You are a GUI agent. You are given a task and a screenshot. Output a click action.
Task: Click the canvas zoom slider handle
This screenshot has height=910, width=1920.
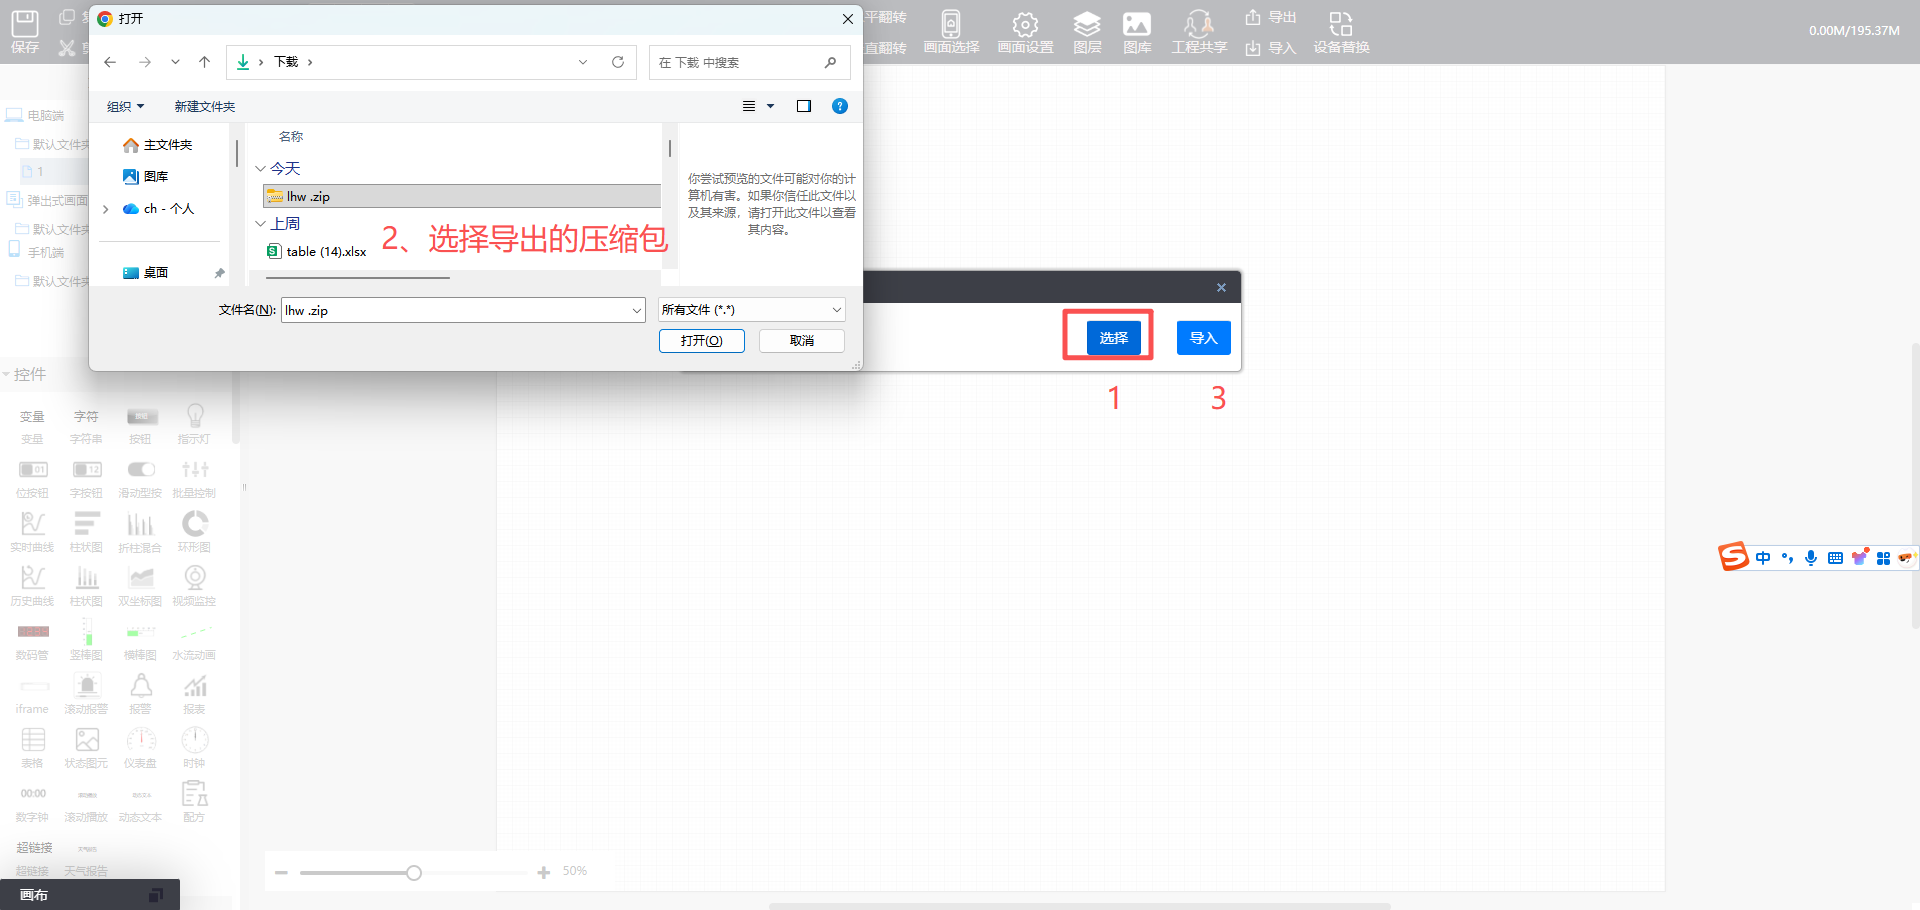pyautogui.click(x=414, y=873)
